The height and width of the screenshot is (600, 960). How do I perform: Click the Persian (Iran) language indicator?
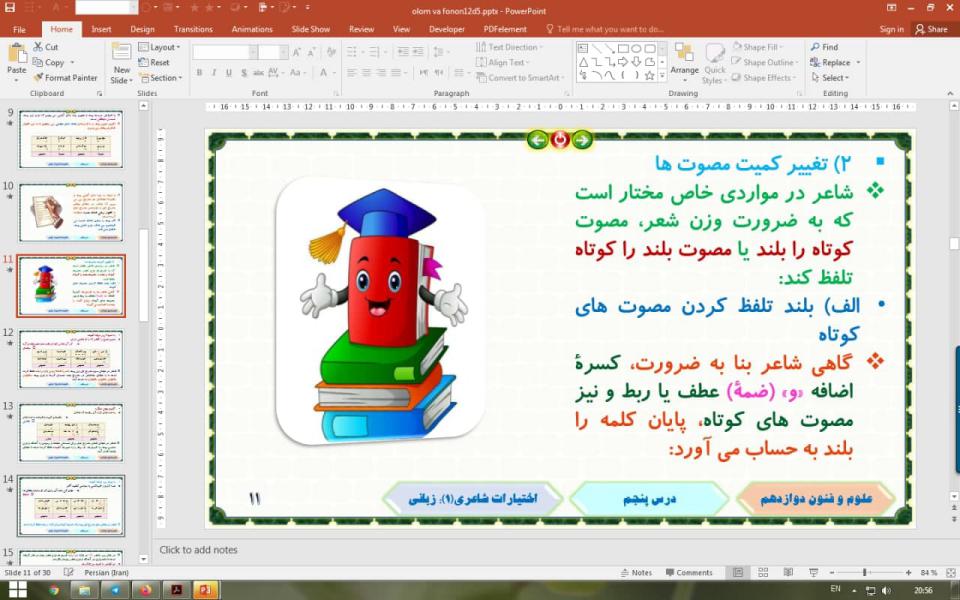[107, 572]
